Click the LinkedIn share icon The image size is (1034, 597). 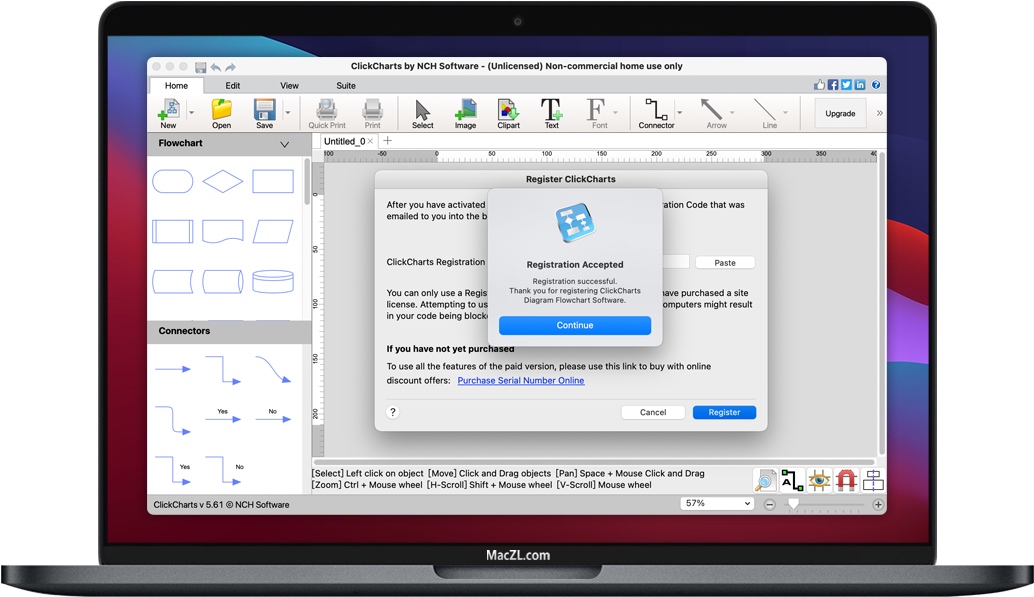click(860, 84)
